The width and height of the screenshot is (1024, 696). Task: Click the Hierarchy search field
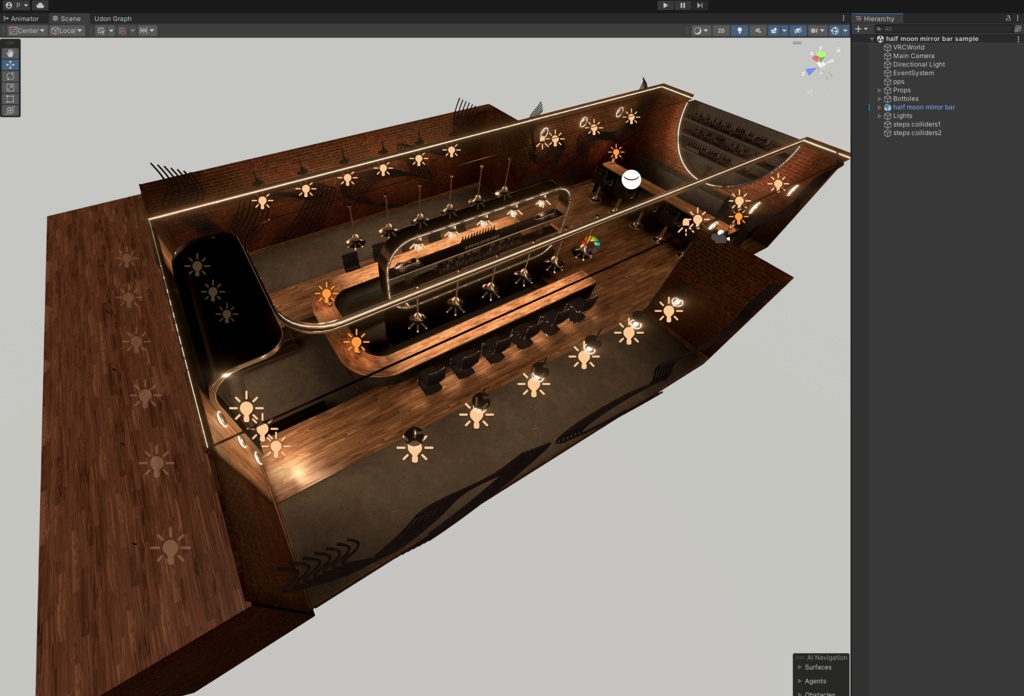coord(944,29)
